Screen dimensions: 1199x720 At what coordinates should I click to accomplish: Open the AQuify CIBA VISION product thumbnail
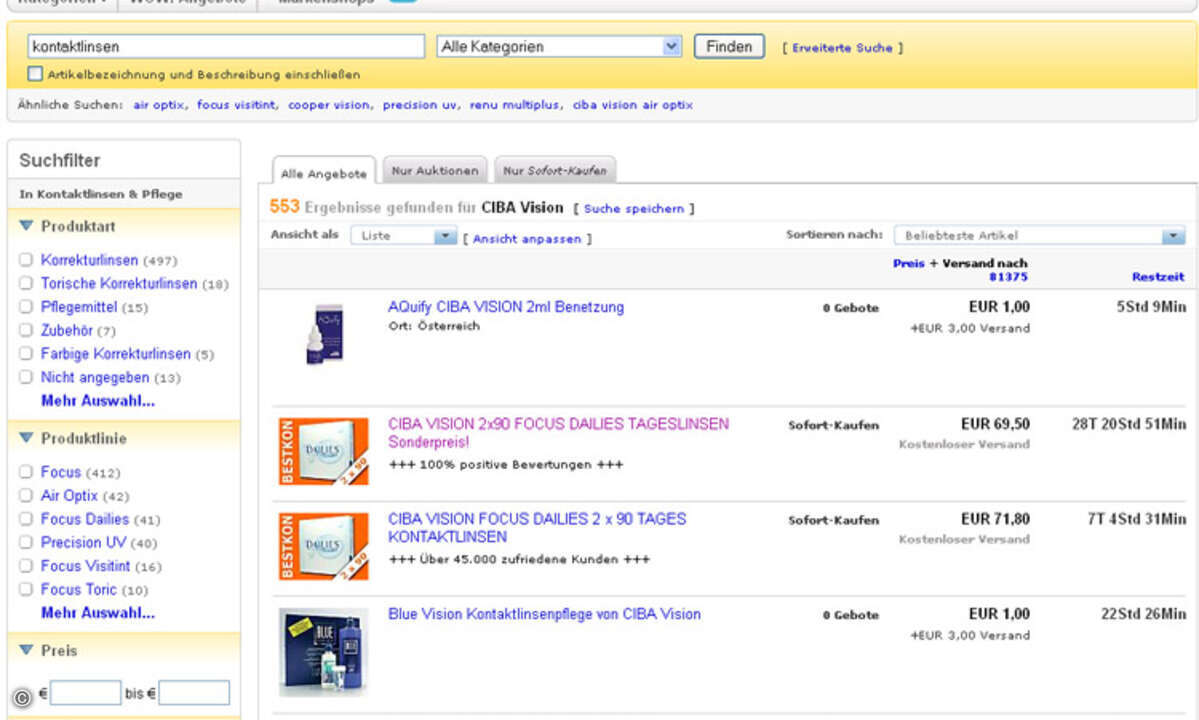pos(325,334)
